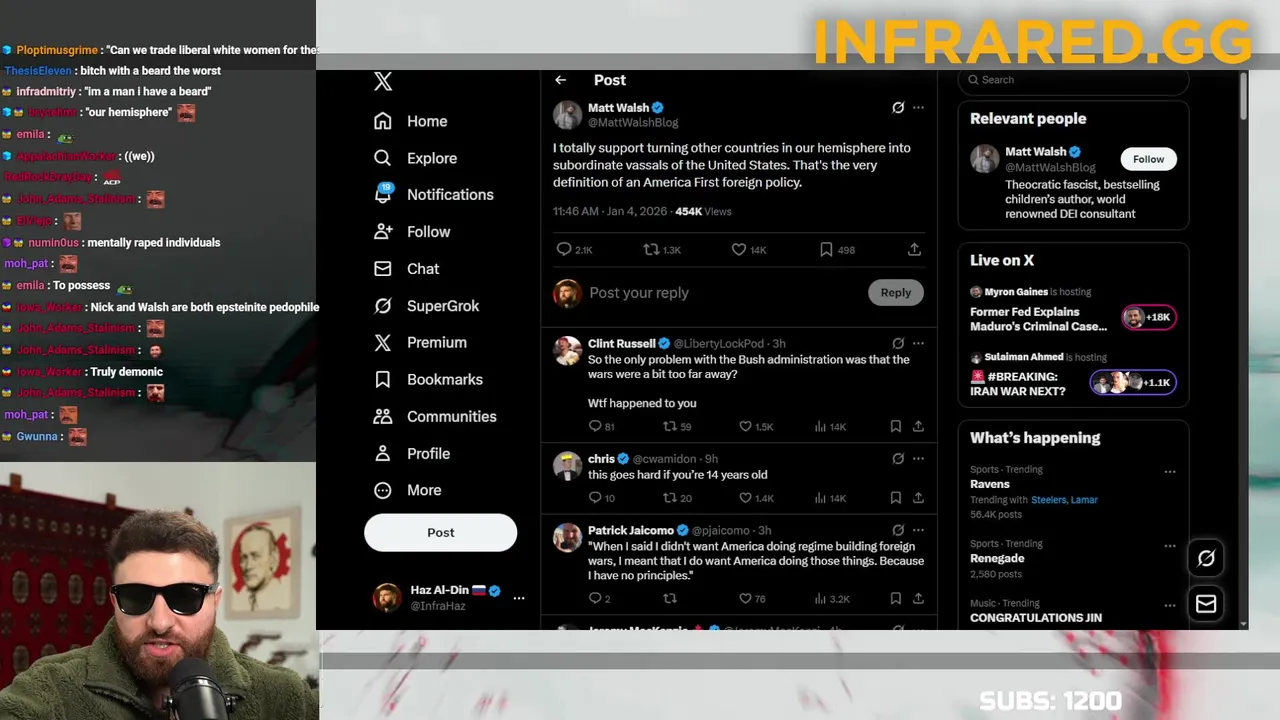Open floating Grok button
Viewport: 1280px width, 720px height.
point(1206,559)
